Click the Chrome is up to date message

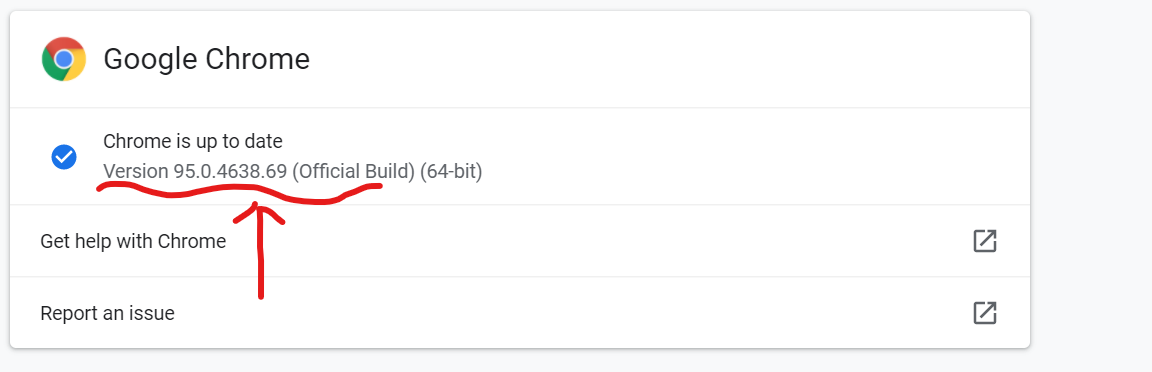[192, 141]
